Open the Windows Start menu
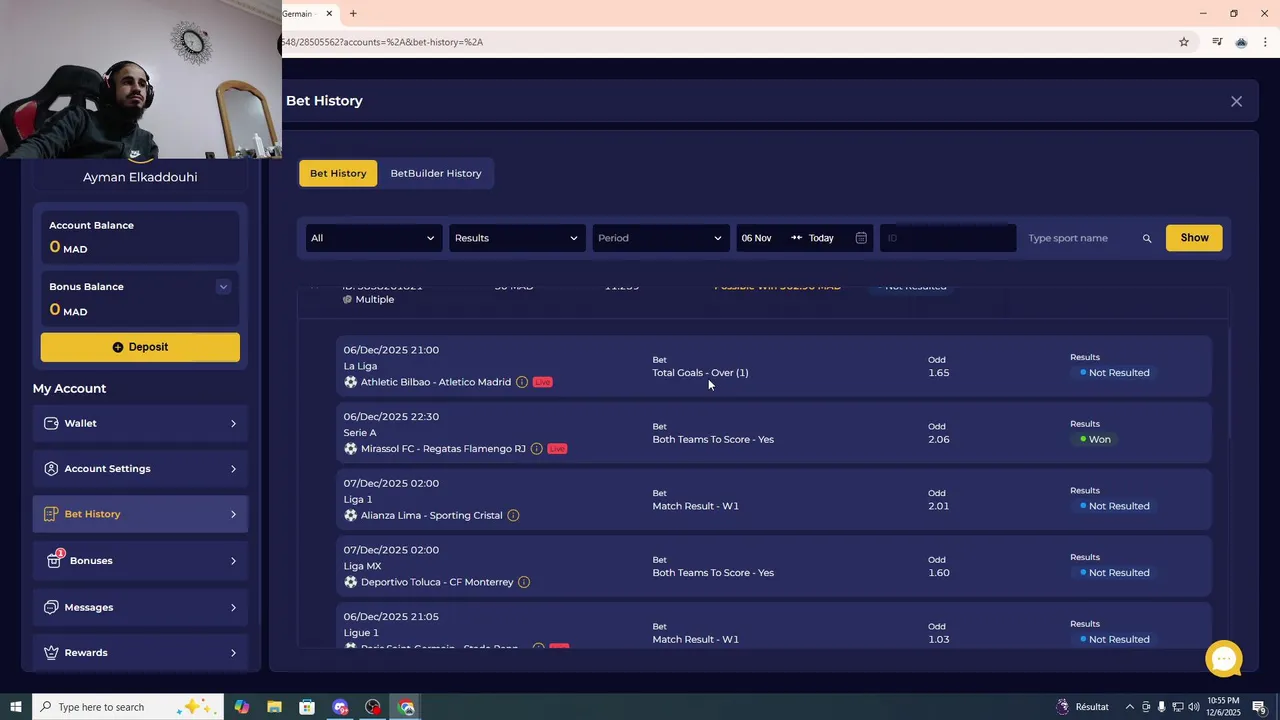The width and height of the screenshot is (1280, 720). pos(15,707)
